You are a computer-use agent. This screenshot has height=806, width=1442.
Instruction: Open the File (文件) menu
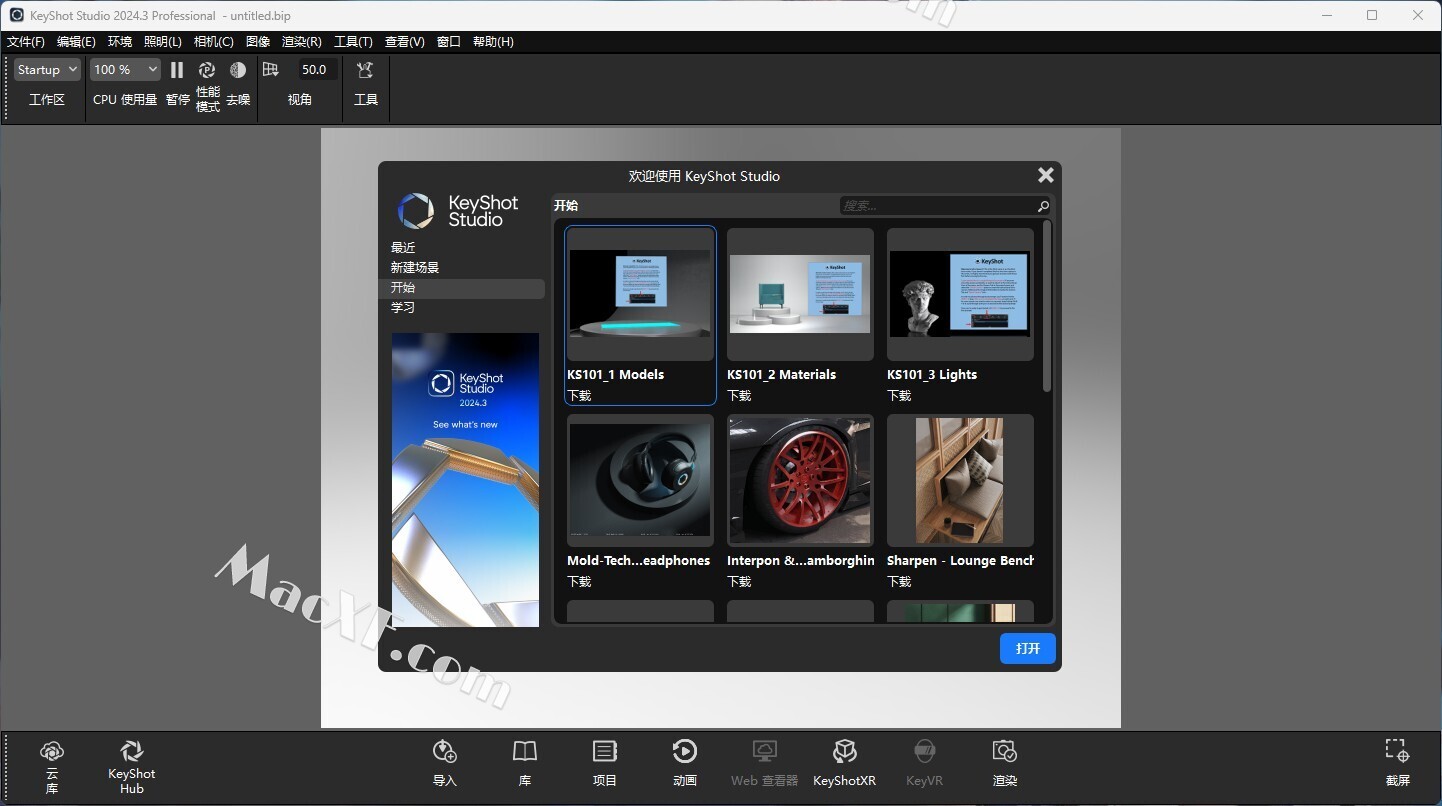(x=26, y=42)
